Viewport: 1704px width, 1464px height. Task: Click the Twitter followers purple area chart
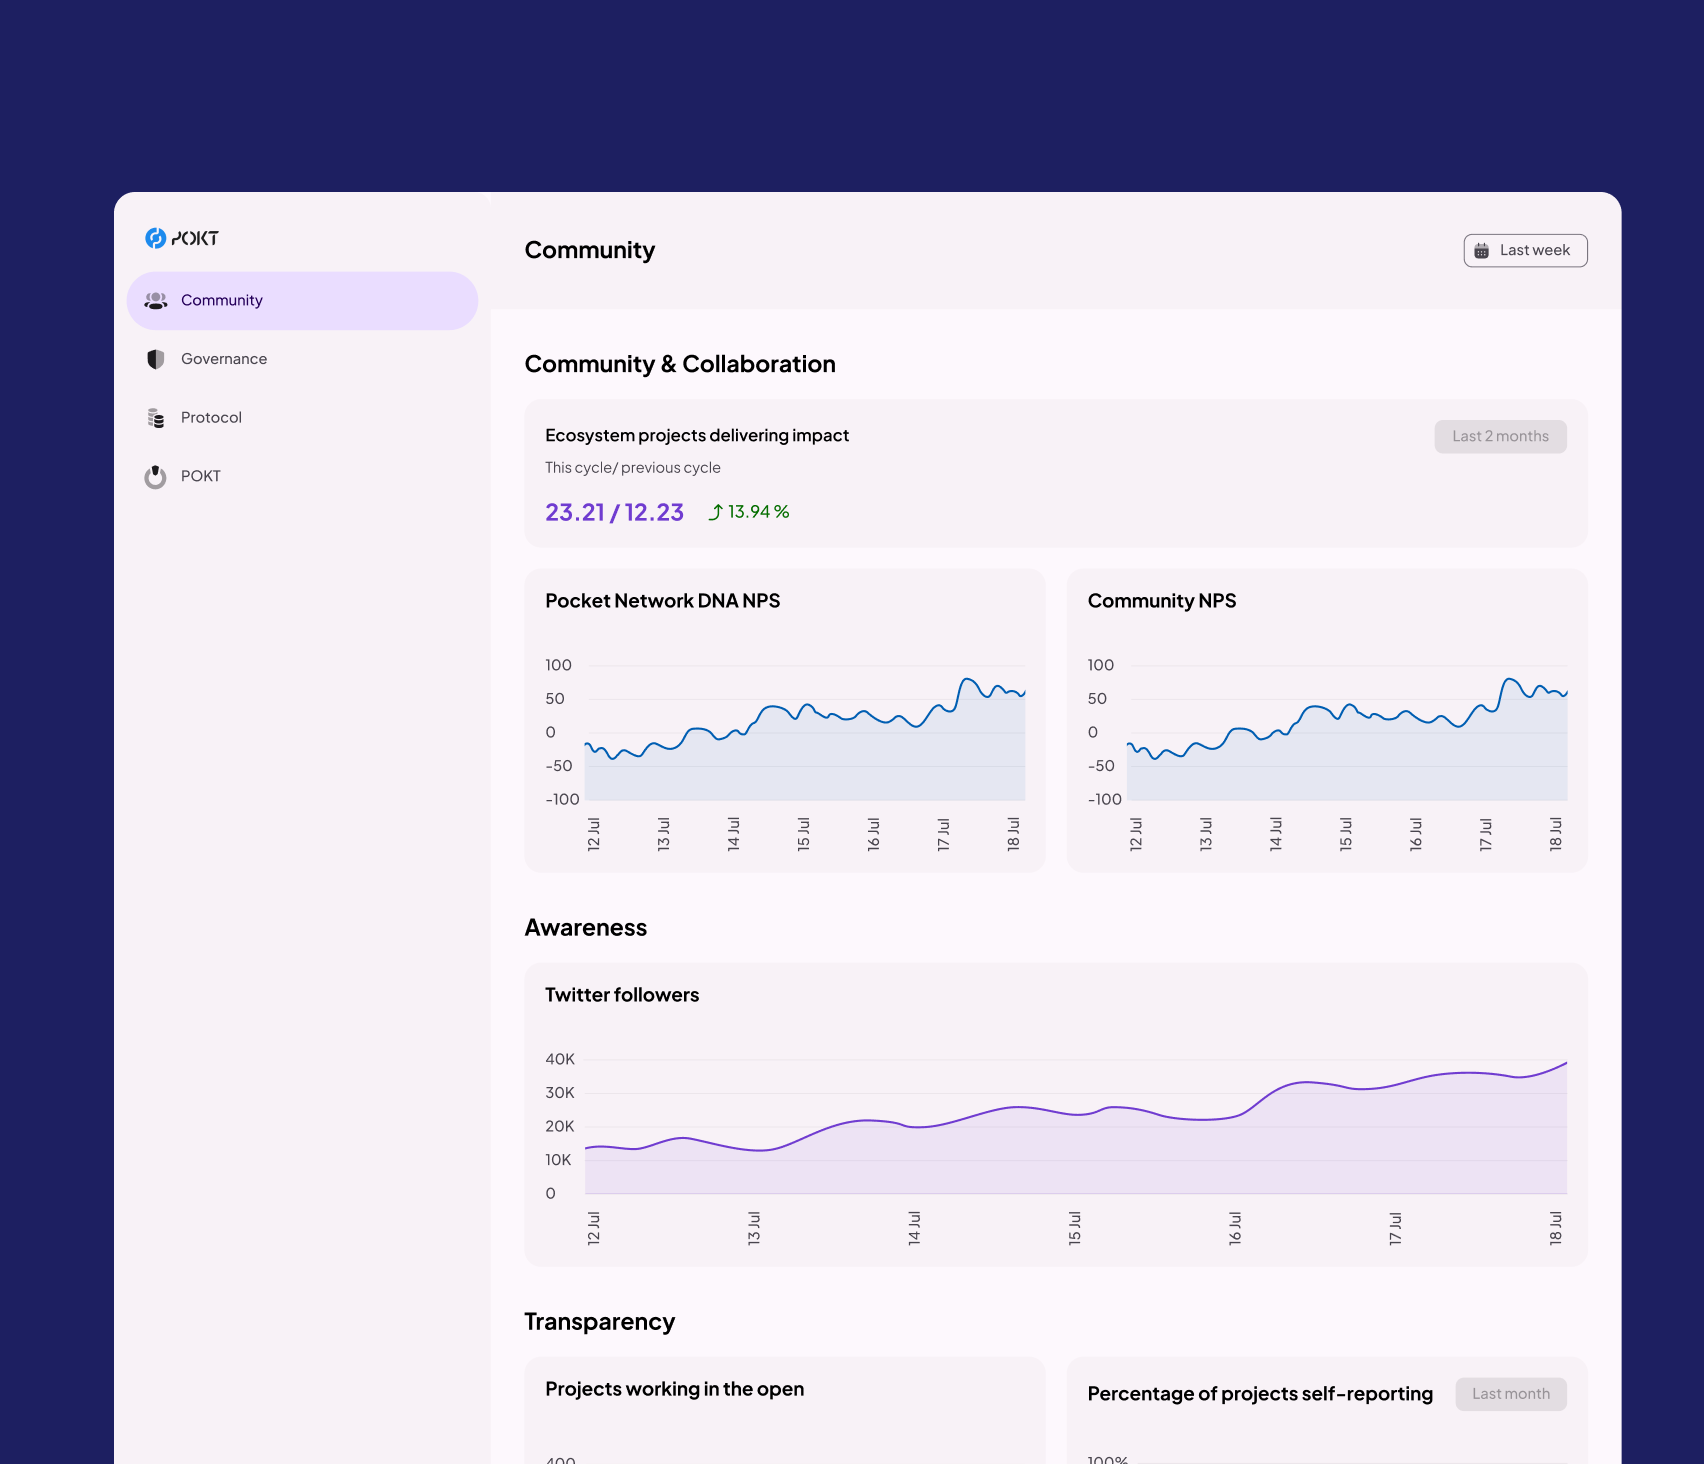(1076, 1130)
